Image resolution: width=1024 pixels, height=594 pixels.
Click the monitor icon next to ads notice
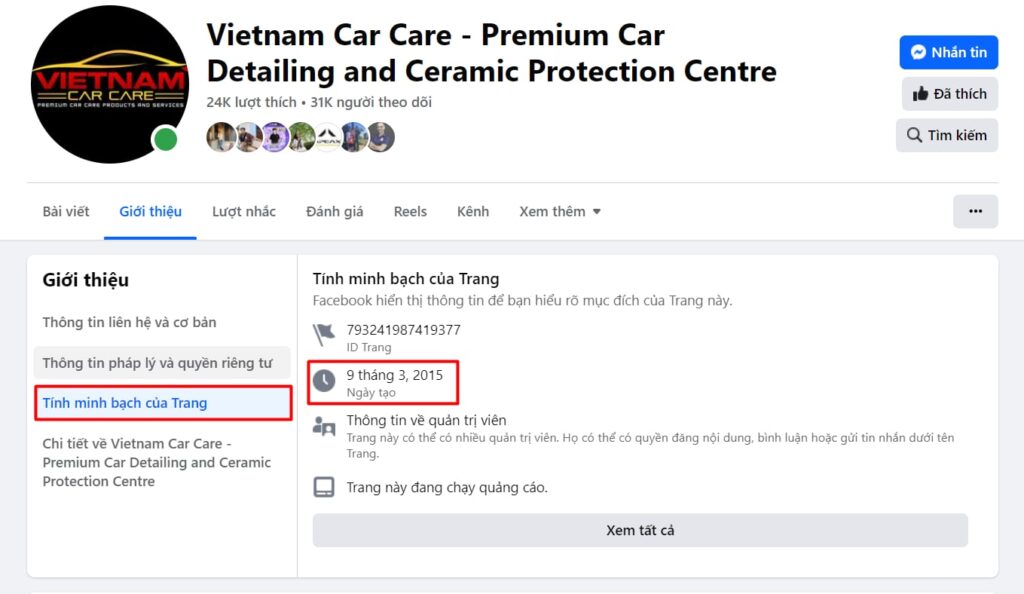point(324,487)
